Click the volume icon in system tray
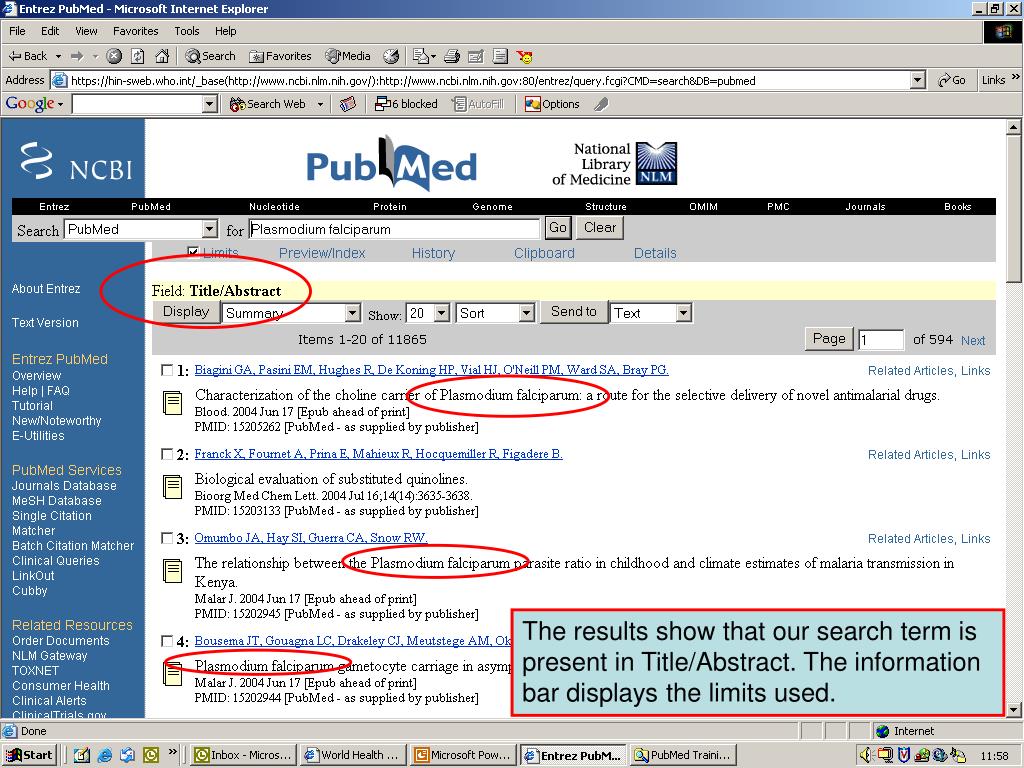The image size is (1024, 768). [x=866, y=755]
